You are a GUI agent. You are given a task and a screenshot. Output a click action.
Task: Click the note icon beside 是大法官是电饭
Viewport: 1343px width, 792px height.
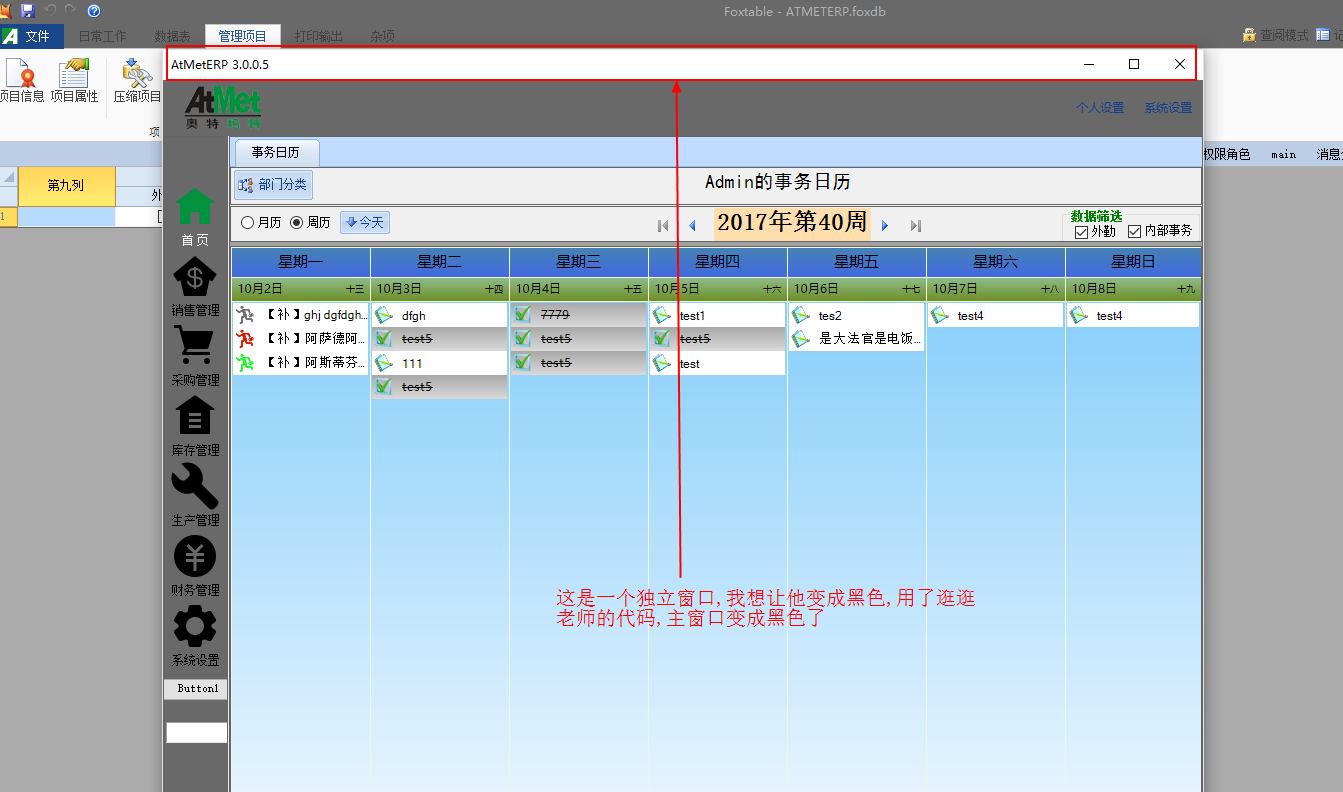coord(801,339)
